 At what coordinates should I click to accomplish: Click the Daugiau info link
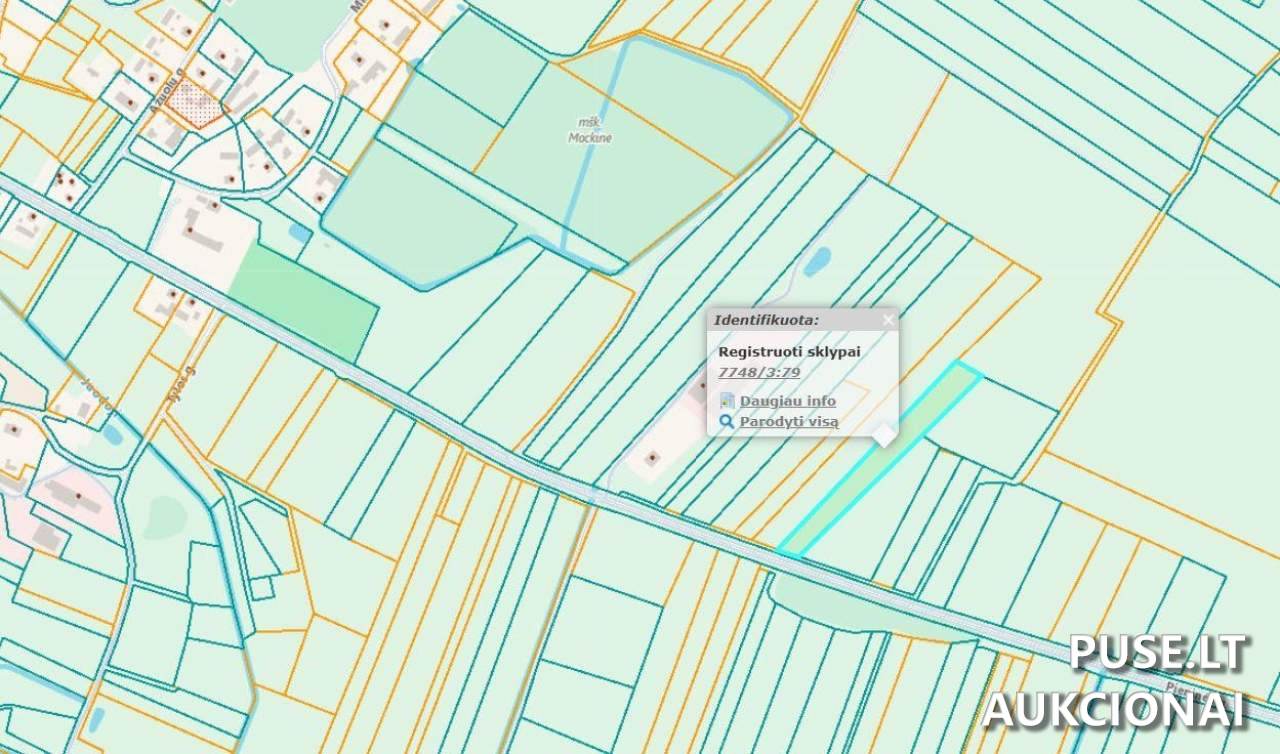(x=787, y=401)
